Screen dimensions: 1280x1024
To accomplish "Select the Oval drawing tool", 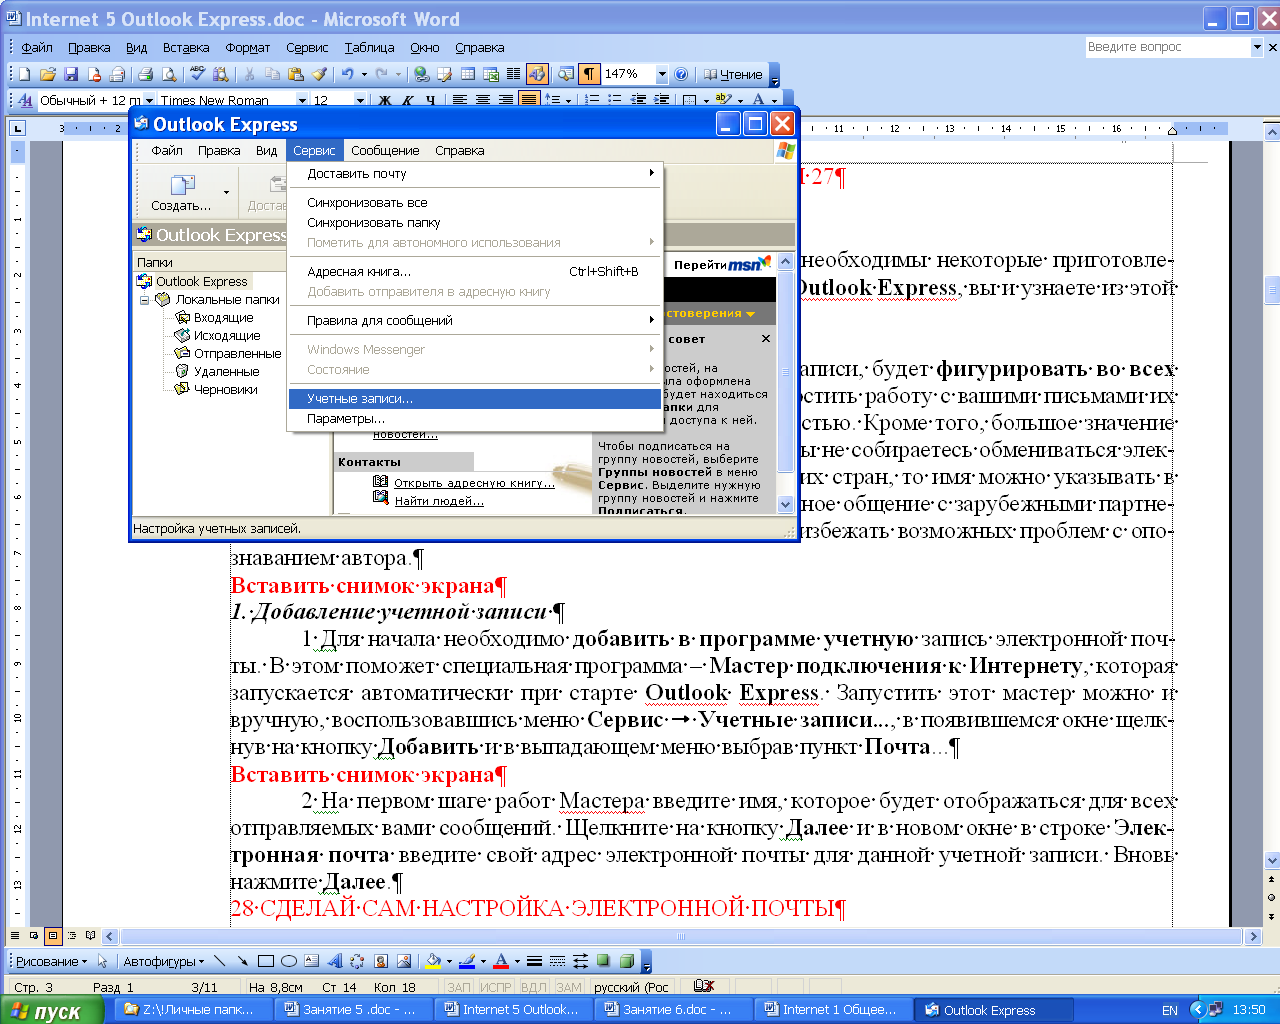I will click(x=289, y=961).
